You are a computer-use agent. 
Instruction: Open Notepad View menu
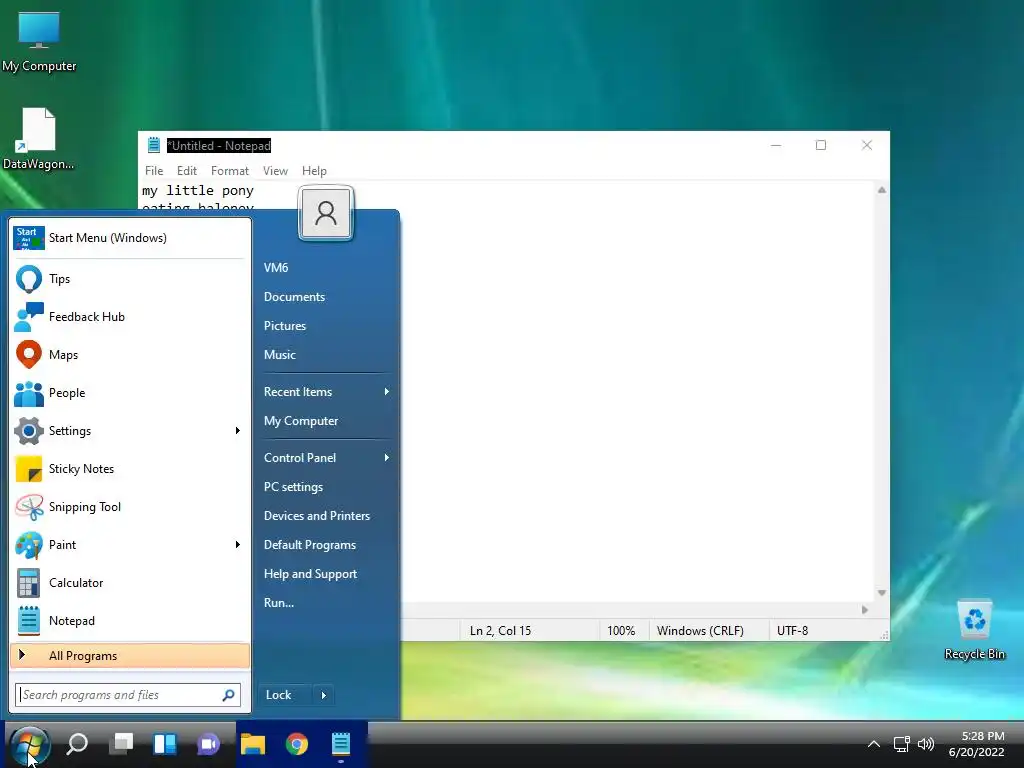tap(276, 170)
